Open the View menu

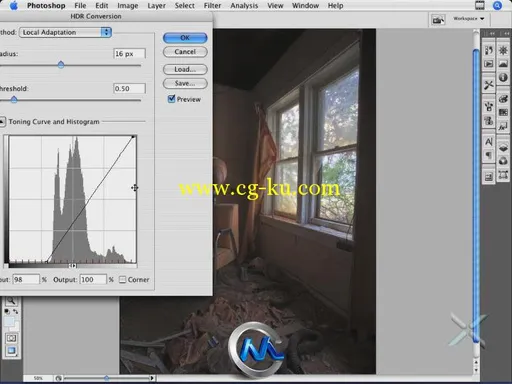(x=275, y=6)
